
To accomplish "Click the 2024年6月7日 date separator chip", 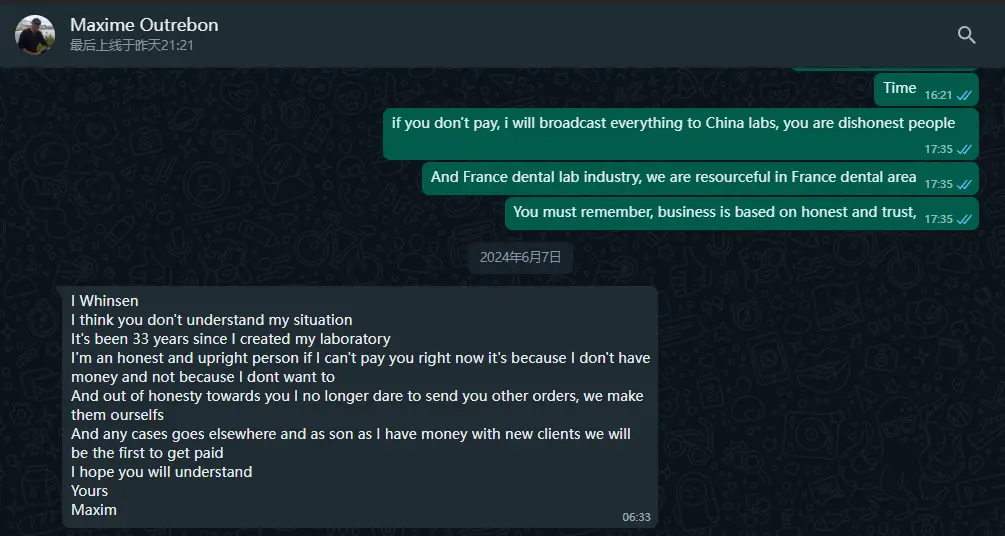I will click(520, 258).
